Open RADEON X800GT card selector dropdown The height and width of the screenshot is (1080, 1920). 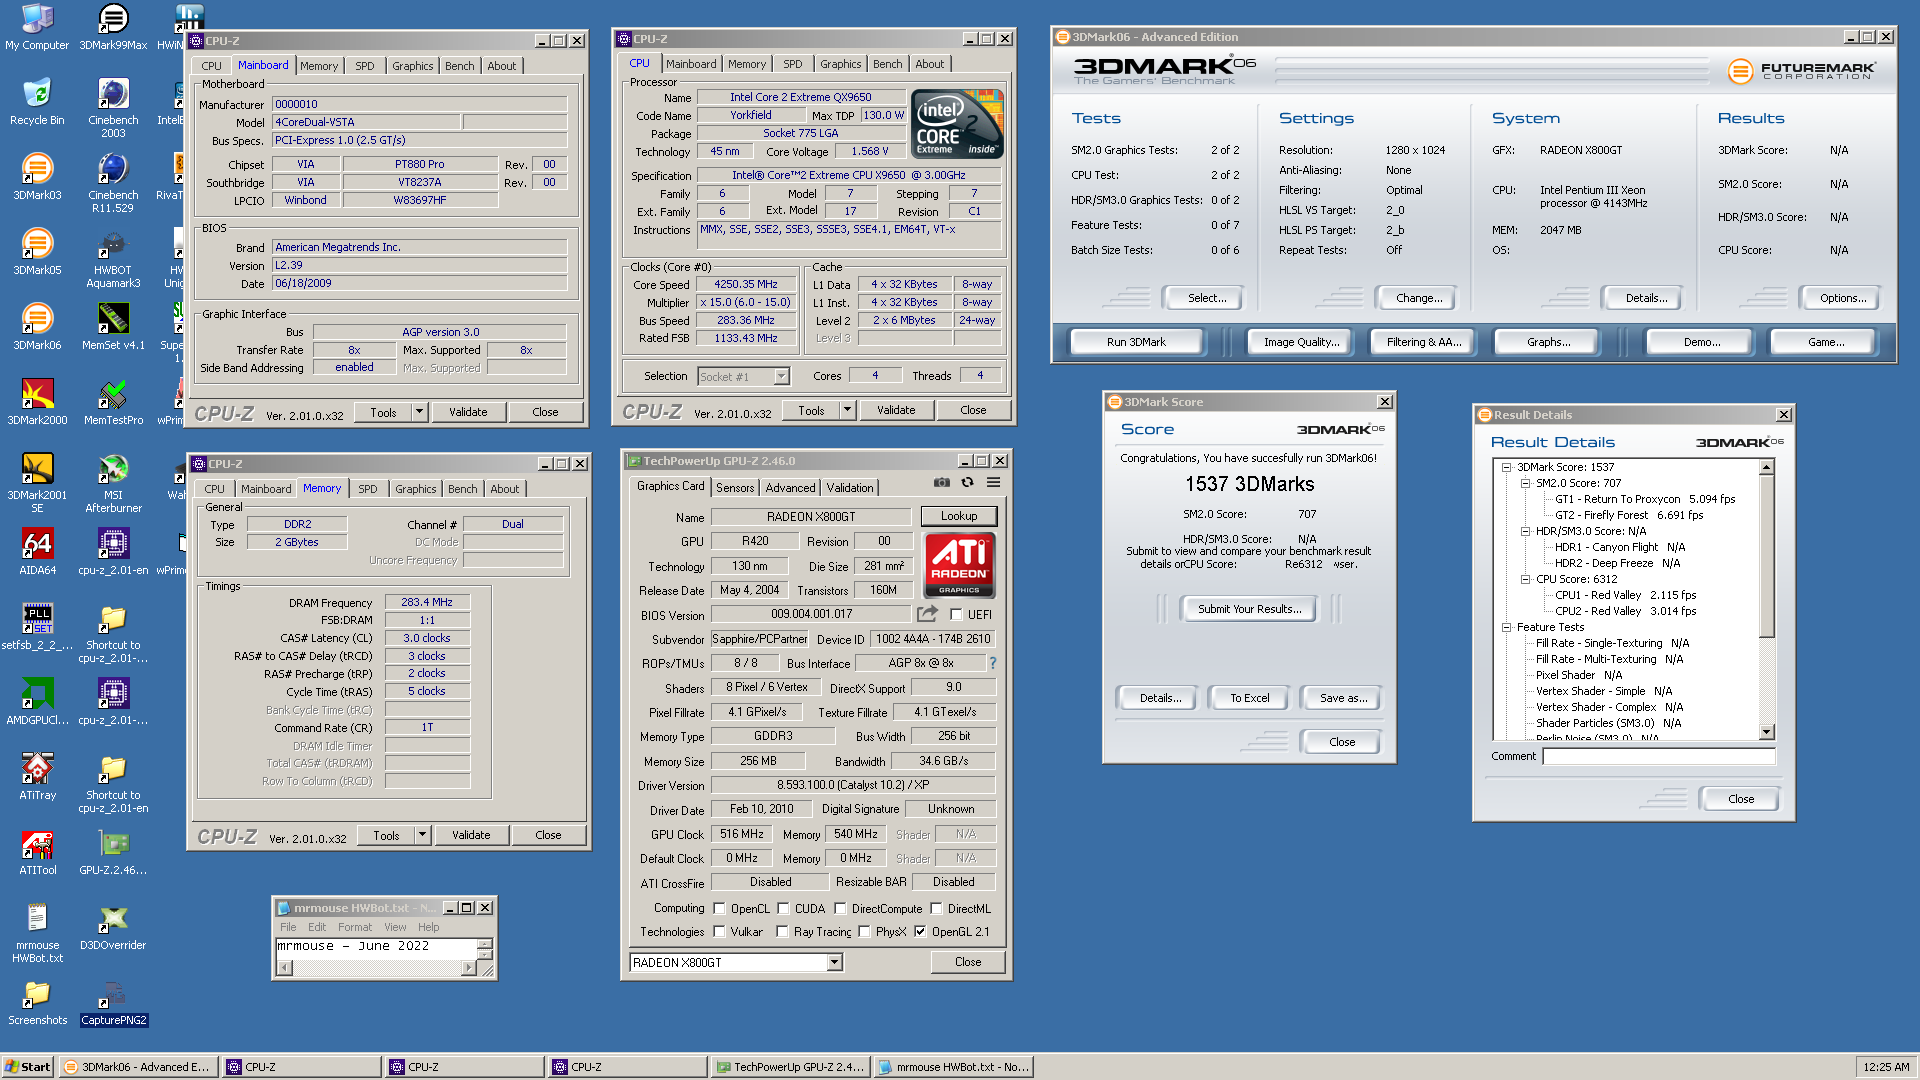point(834,963)
